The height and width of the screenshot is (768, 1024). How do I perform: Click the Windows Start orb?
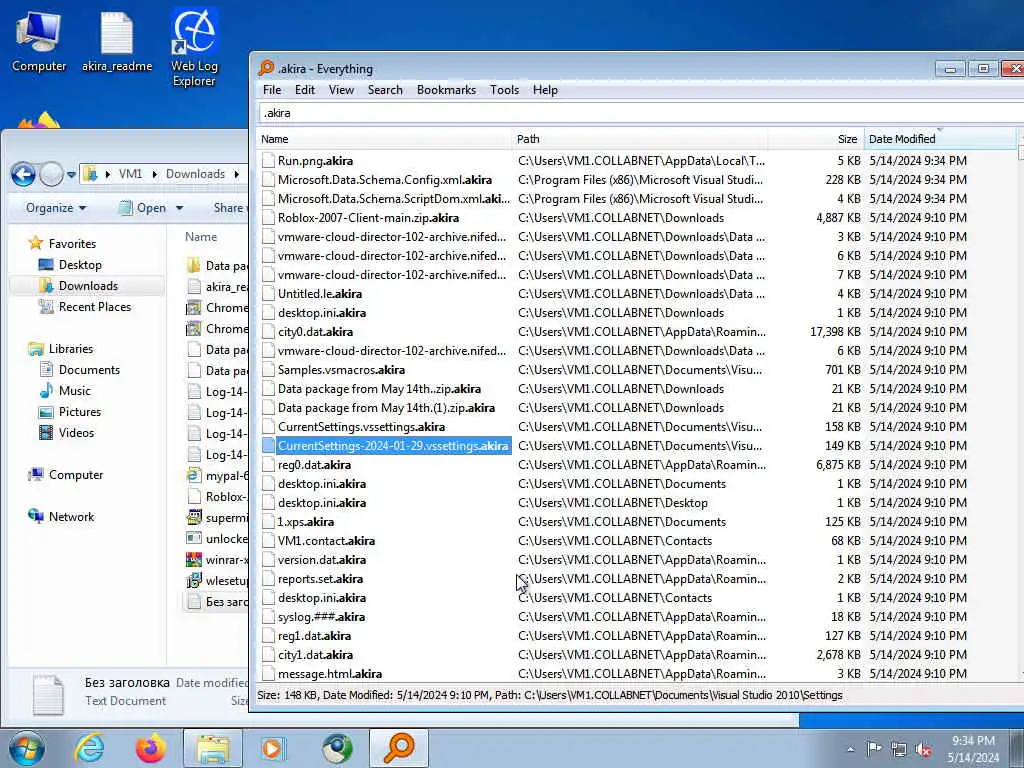tap(27, 748)
